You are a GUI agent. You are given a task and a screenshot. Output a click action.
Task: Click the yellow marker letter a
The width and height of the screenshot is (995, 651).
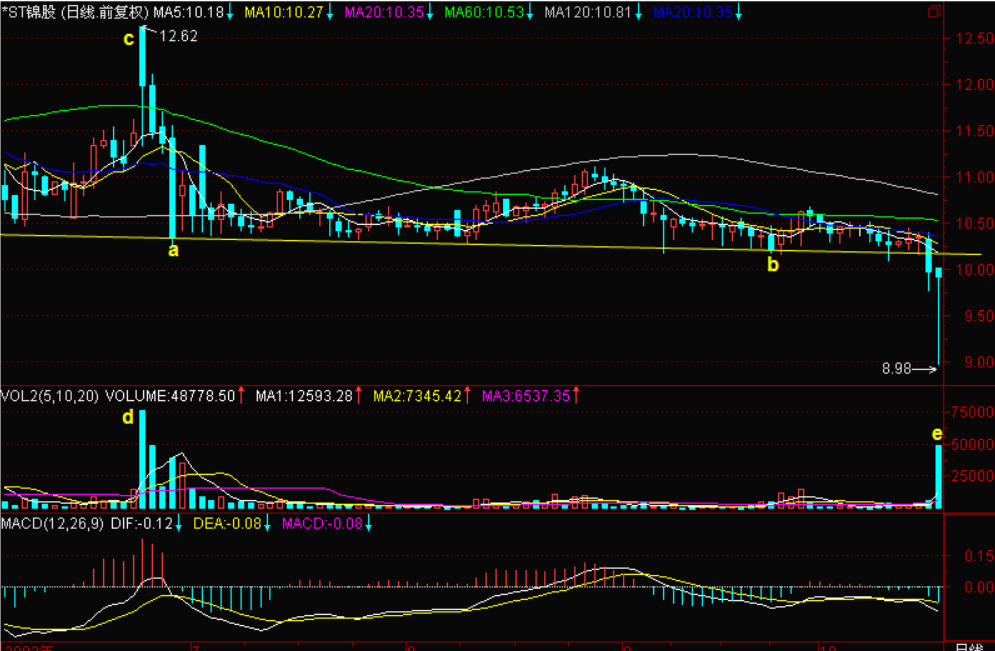[173, 250]
